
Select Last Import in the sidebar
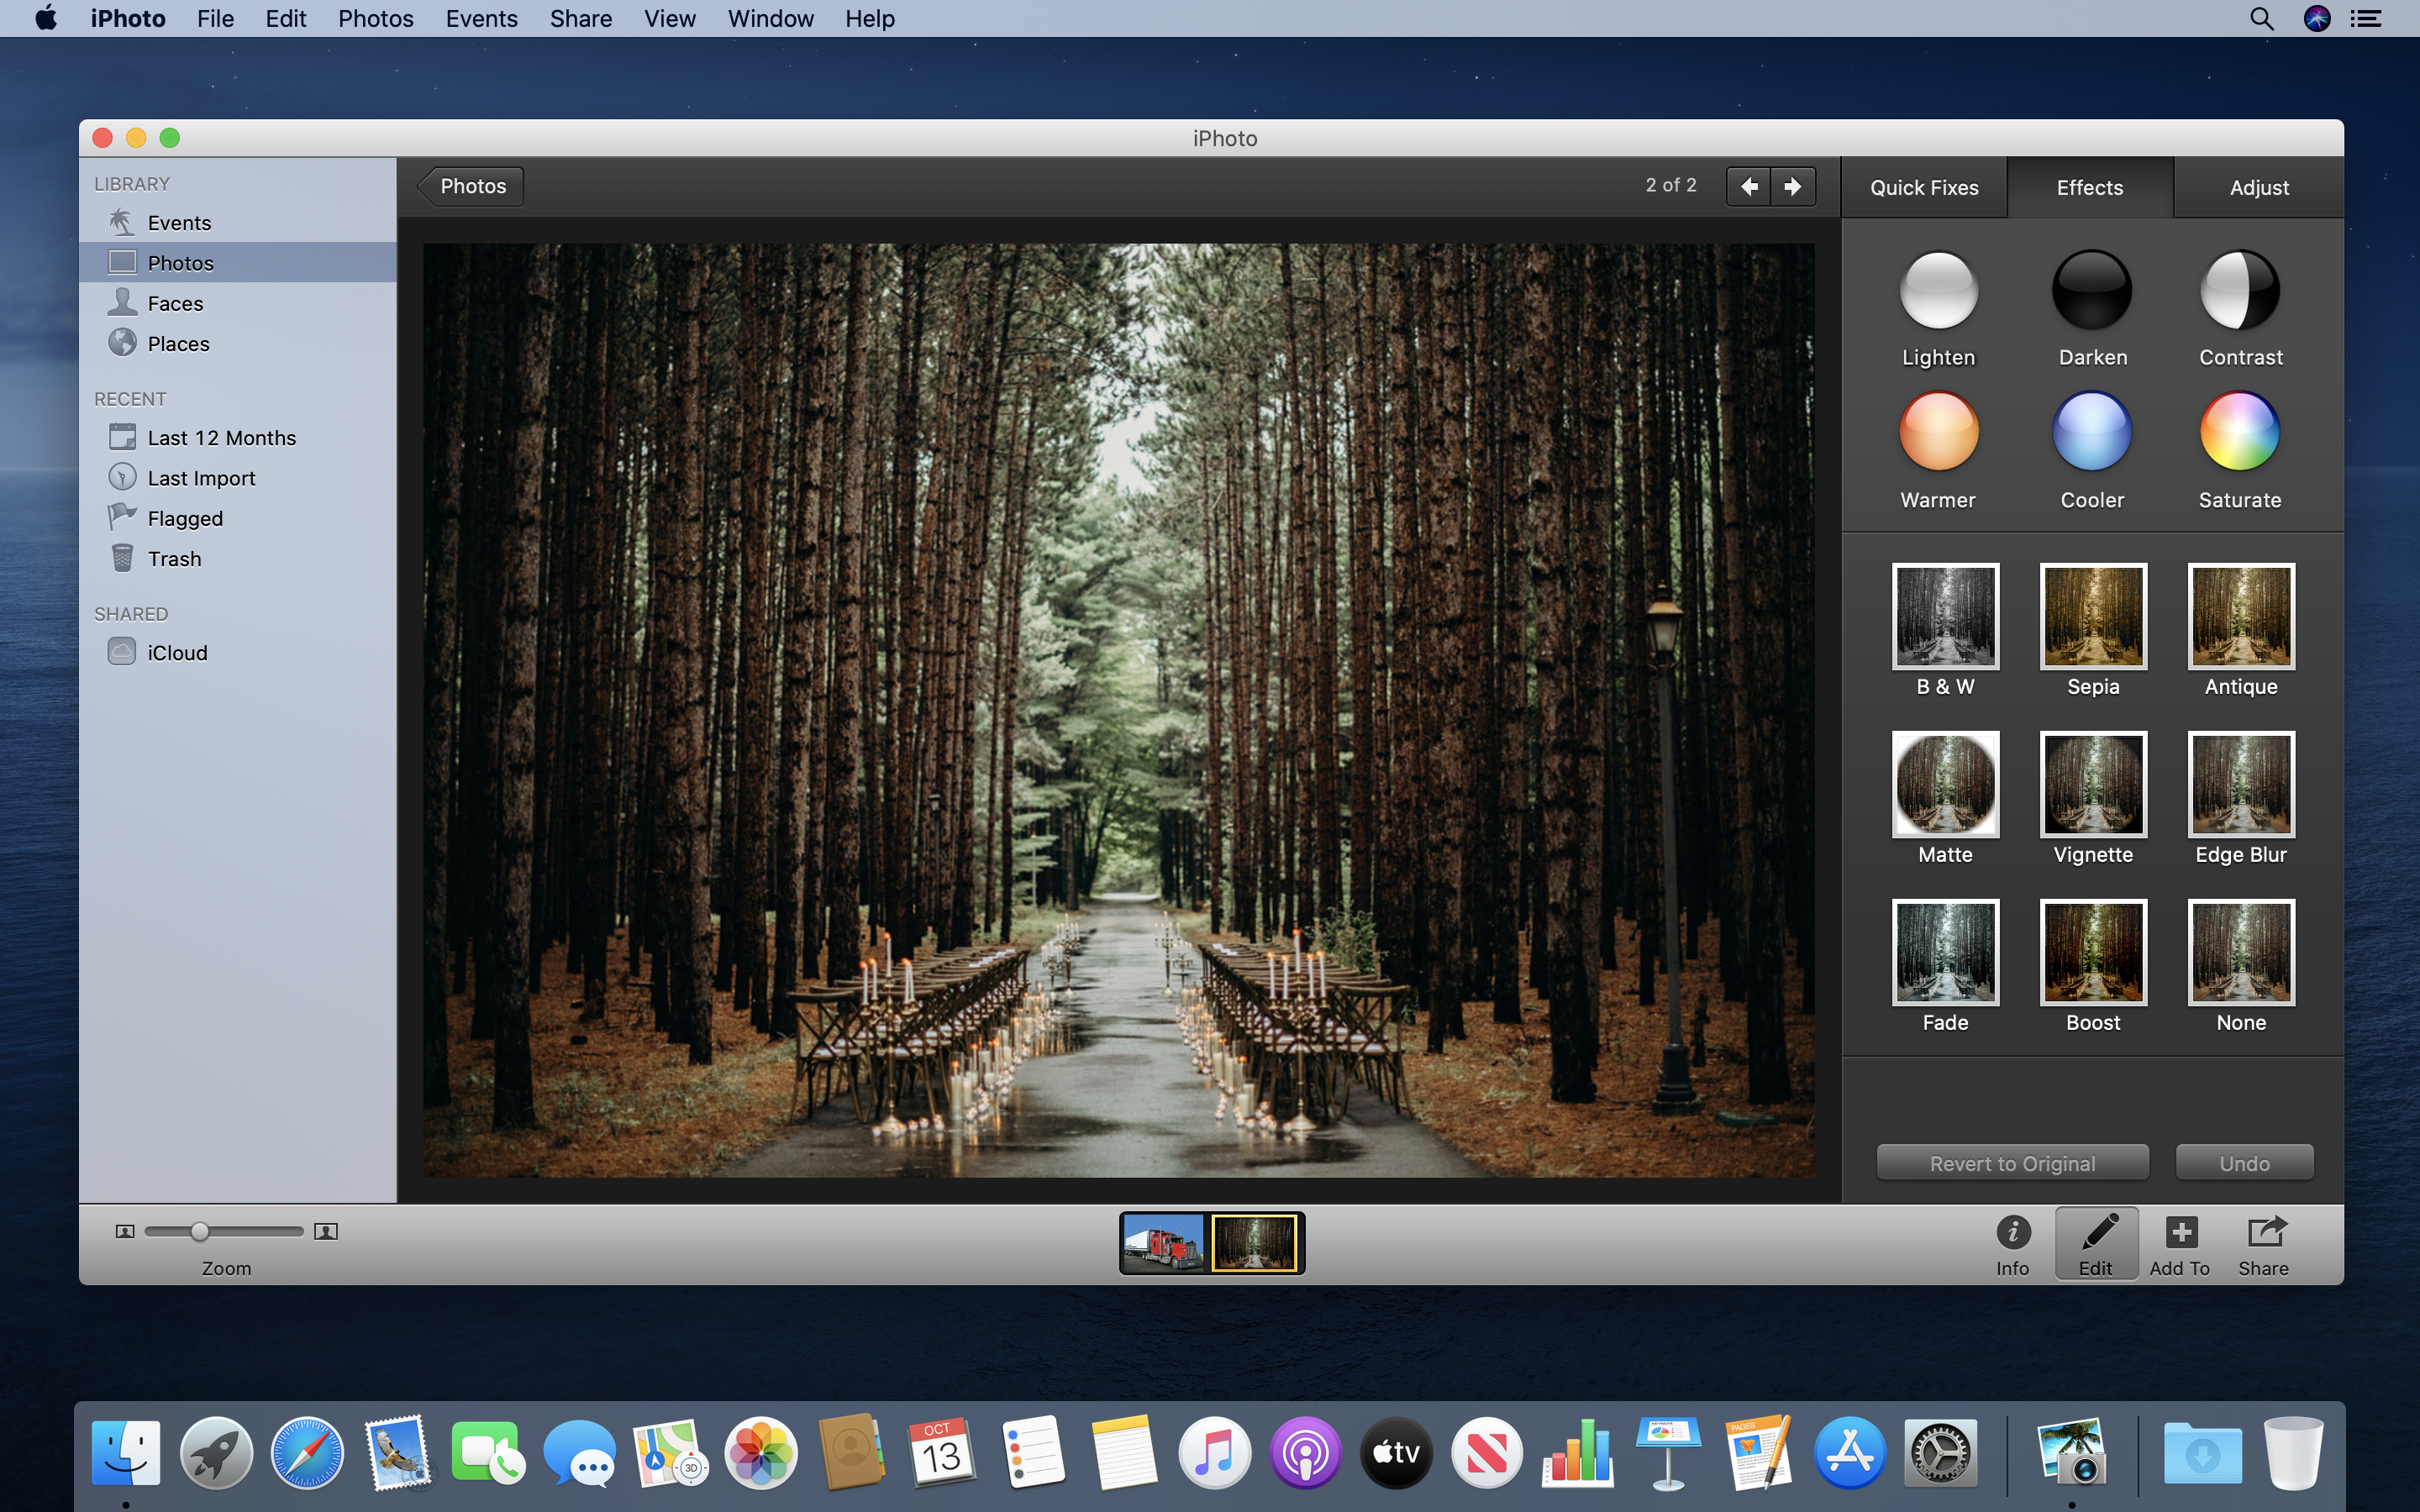(x=201, y=478)
